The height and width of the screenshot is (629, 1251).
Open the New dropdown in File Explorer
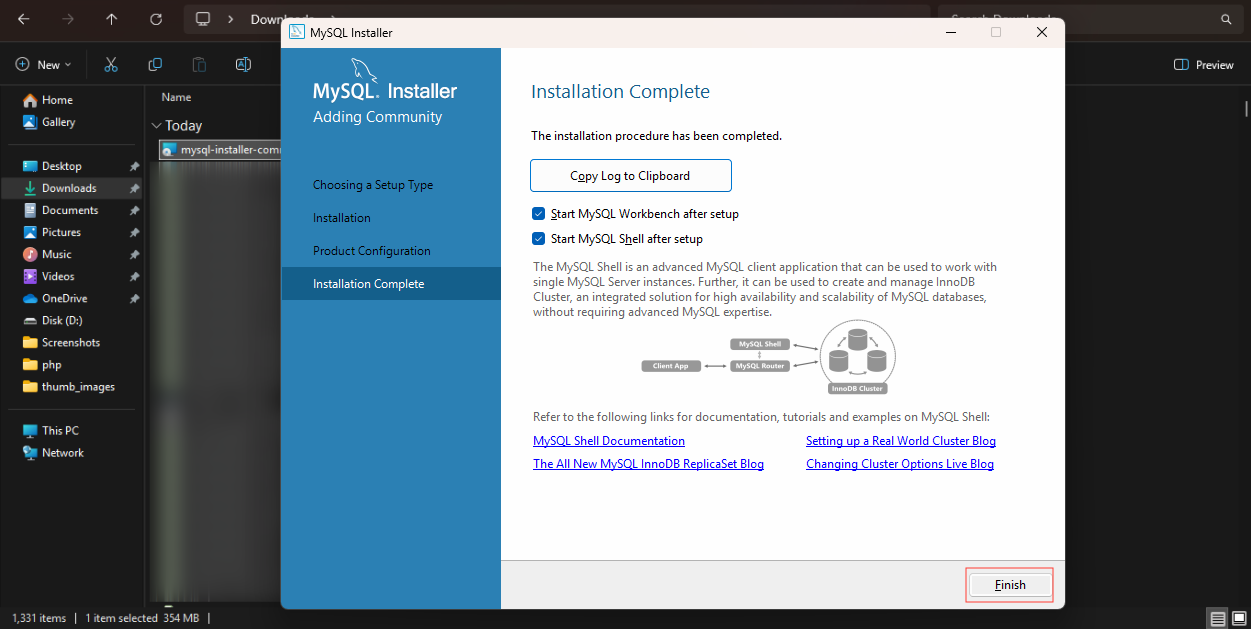coord(44,65)
